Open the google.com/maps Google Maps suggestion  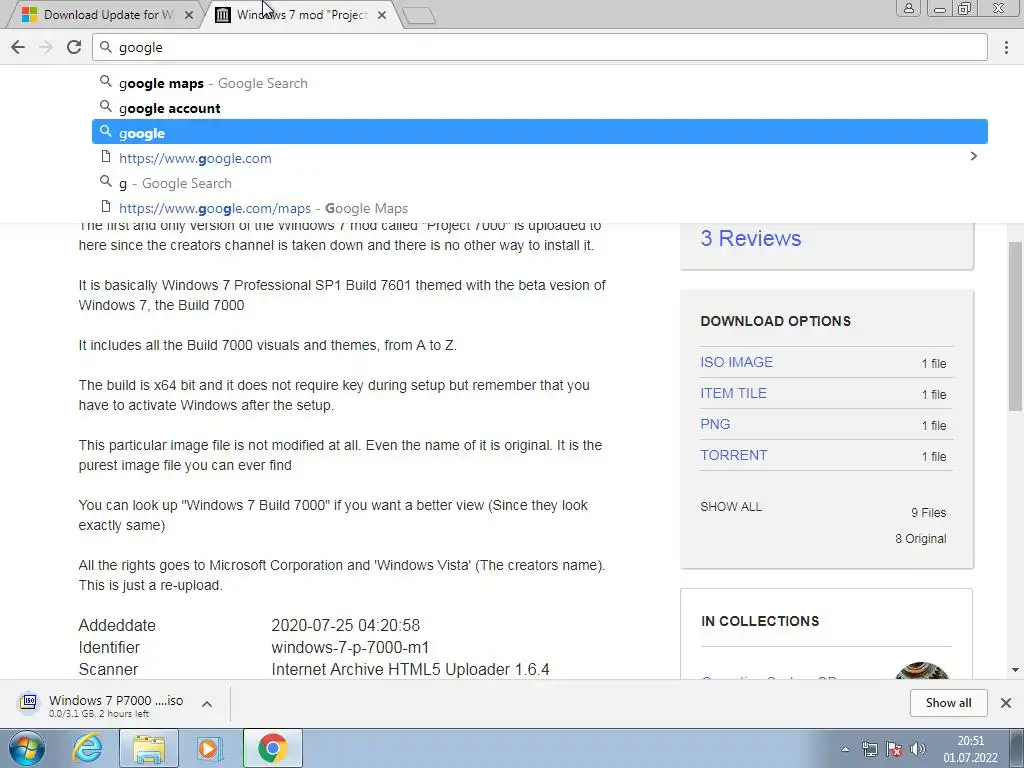539,208
